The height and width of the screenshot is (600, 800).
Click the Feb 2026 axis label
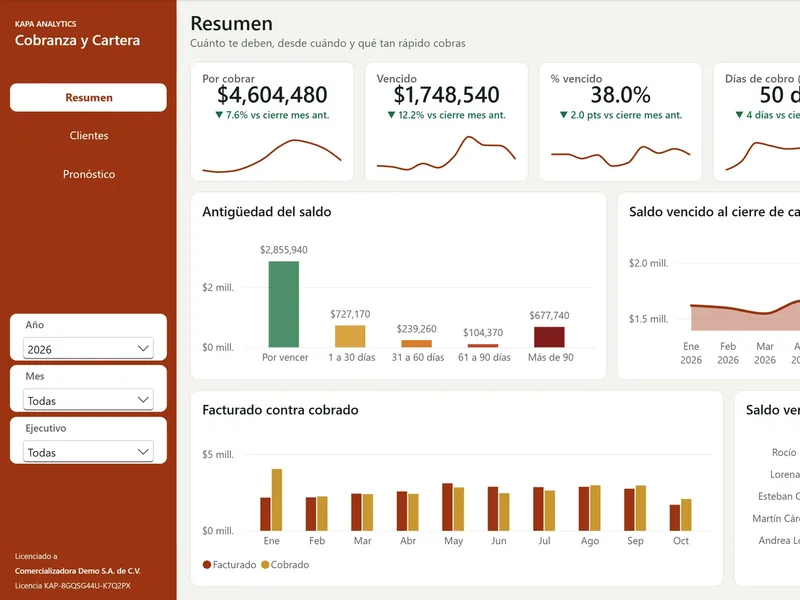pyautogui.click(x=728, y=353)
